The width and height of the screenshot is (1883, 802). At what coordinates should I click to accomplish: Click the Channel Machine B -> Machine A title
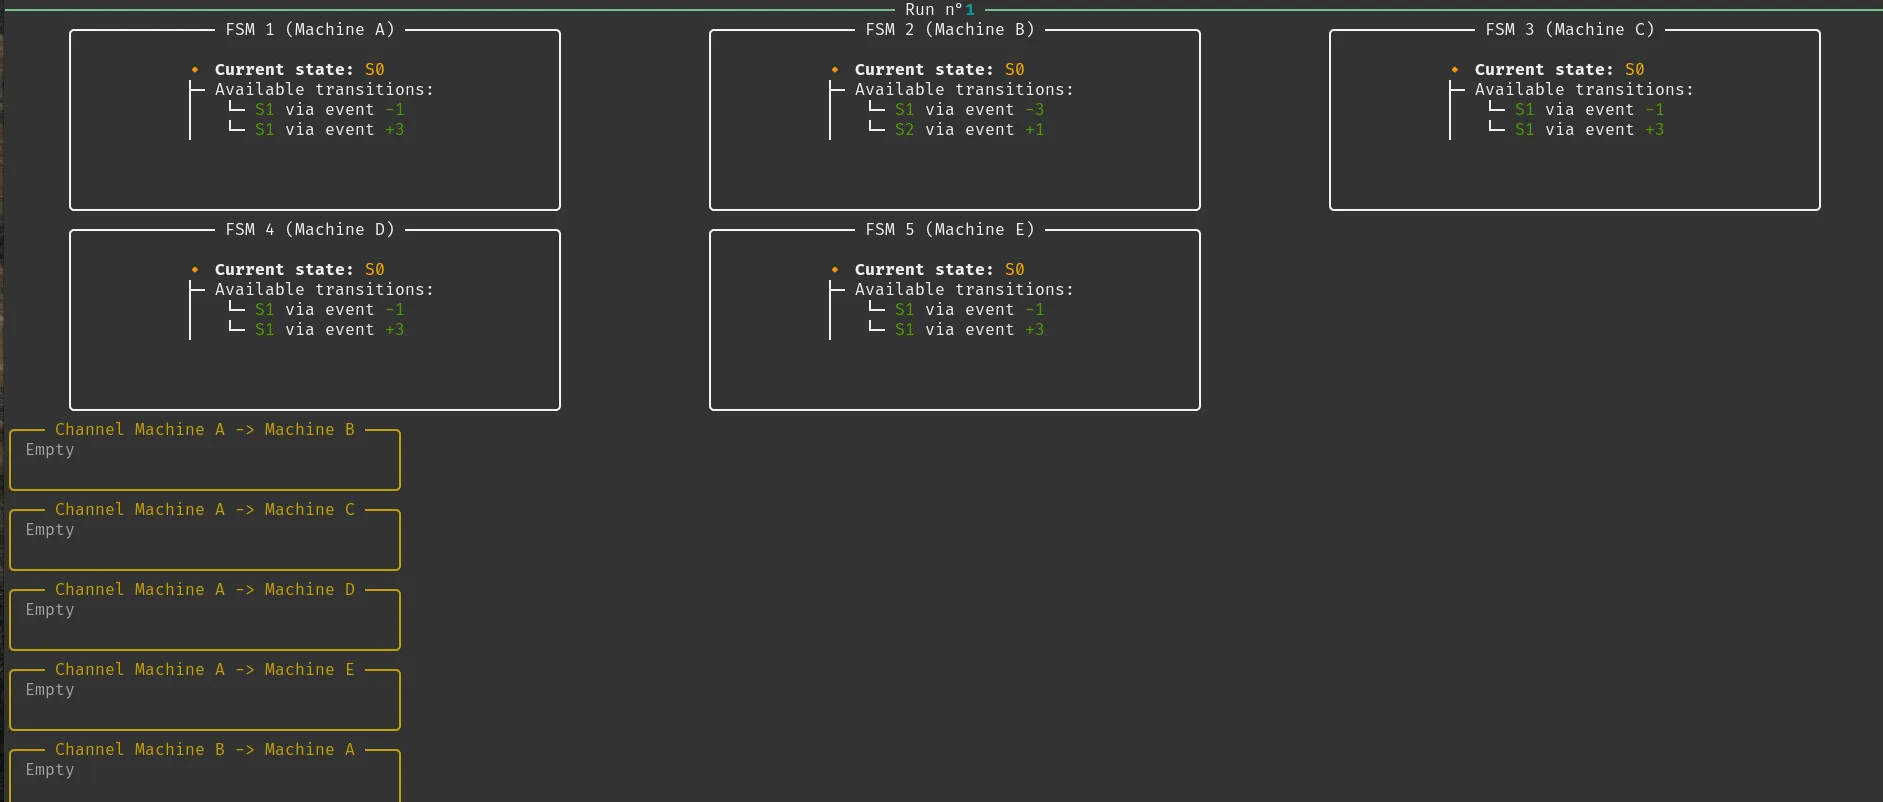[205, 750]
